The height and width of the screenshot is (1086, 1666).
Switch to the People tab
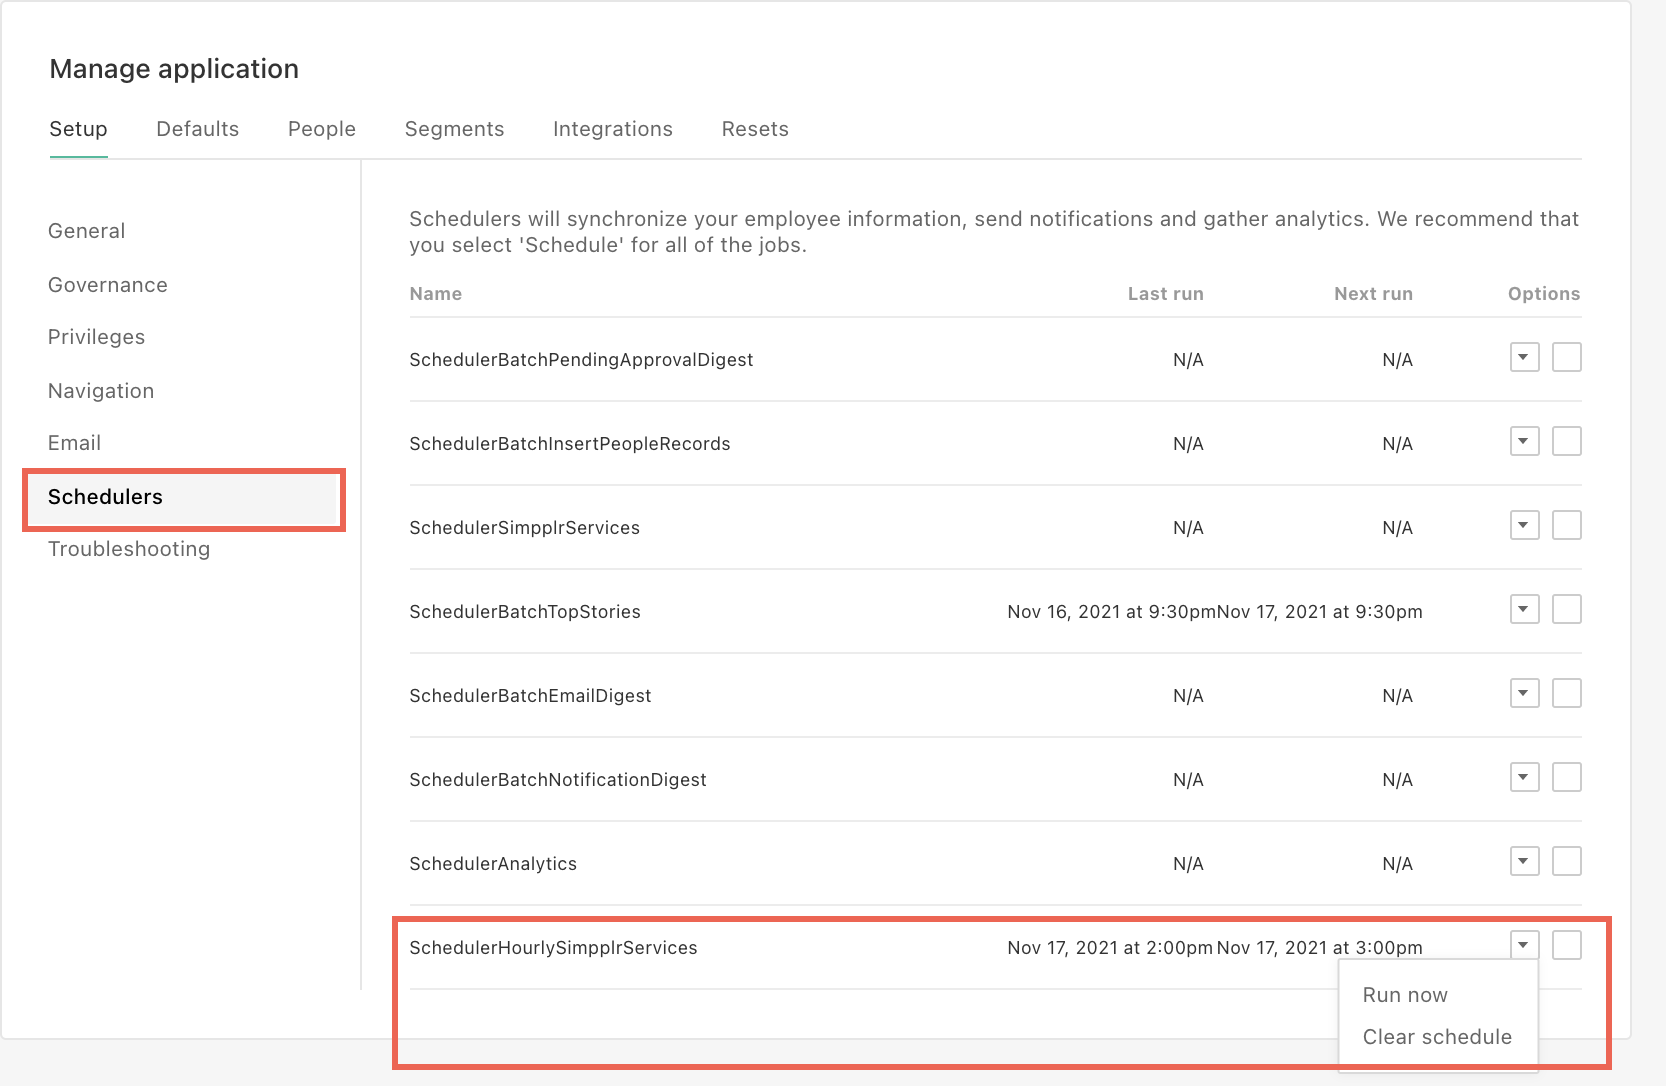tap(322, 129)
